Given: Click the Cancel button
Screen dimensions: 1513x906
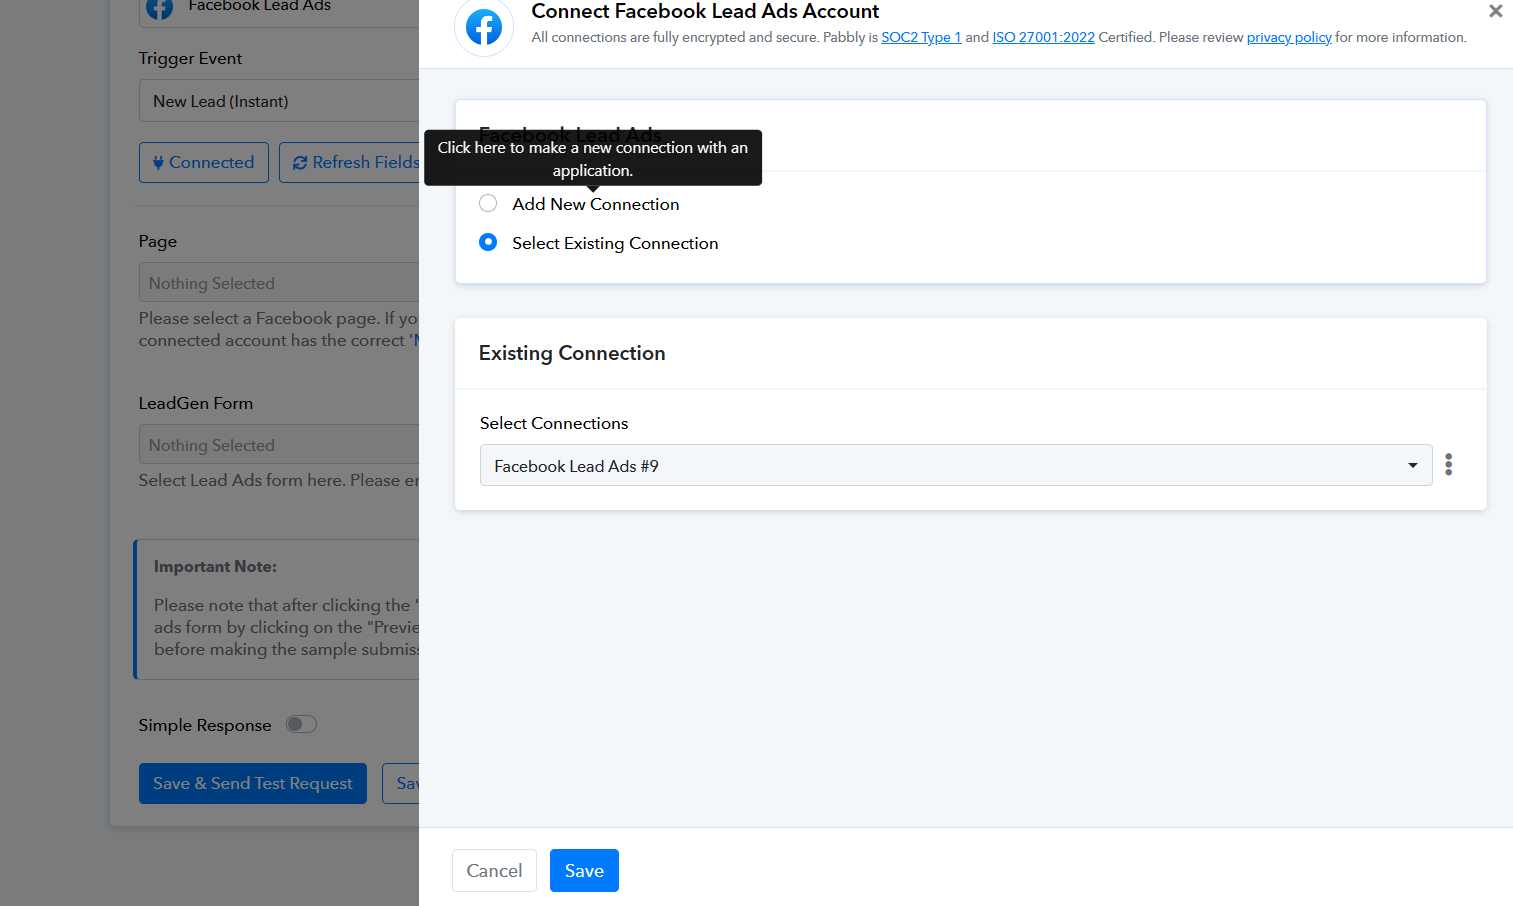Looking at the screenshot, I should tap(494, 870).
